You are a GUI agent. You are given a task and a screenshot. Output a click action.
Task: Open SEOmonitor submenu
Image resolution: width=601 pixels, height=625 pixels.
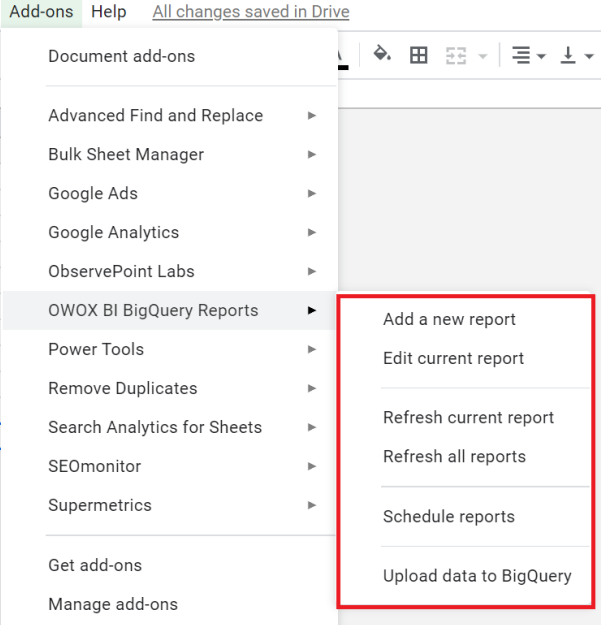tap(170, 466)
